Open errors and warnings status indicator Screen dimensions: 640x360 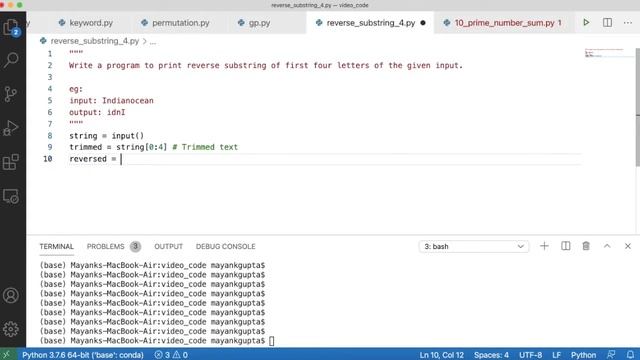[x=171, y=355]
